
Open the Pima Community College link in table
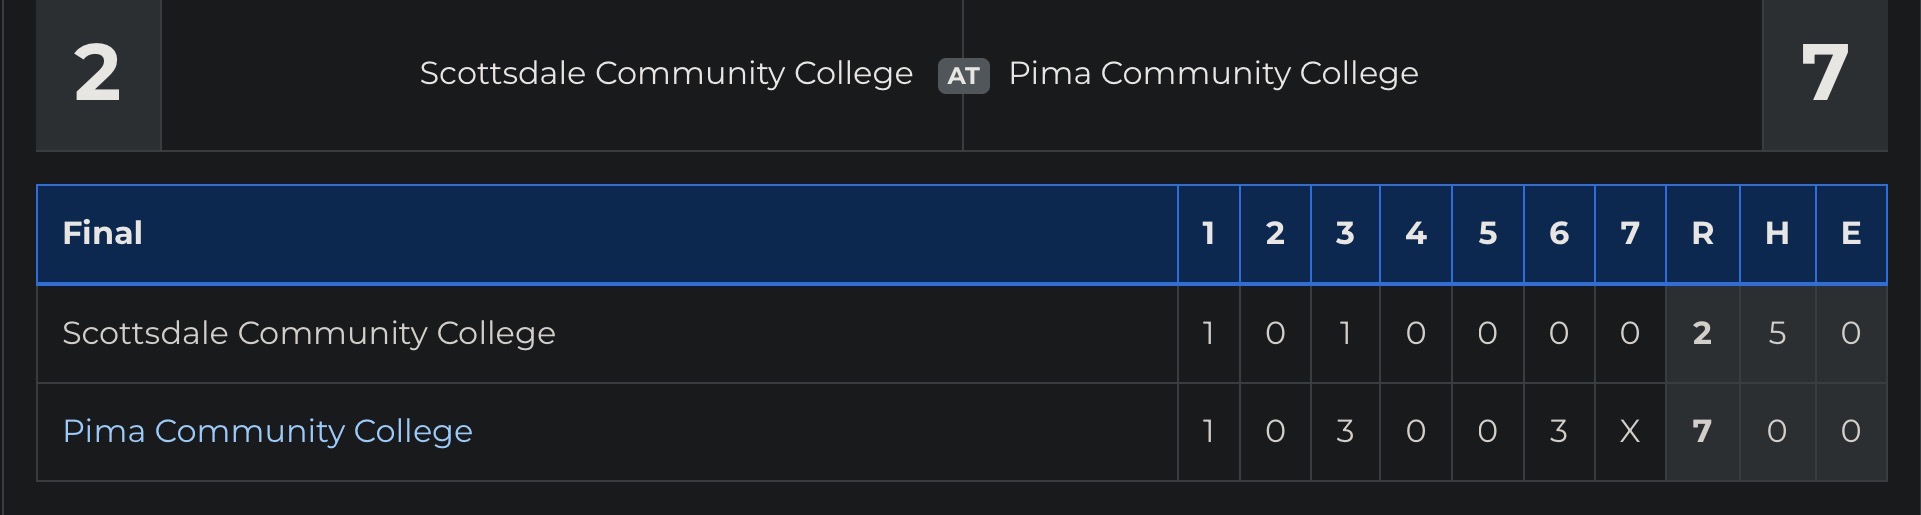coord(267,431)
